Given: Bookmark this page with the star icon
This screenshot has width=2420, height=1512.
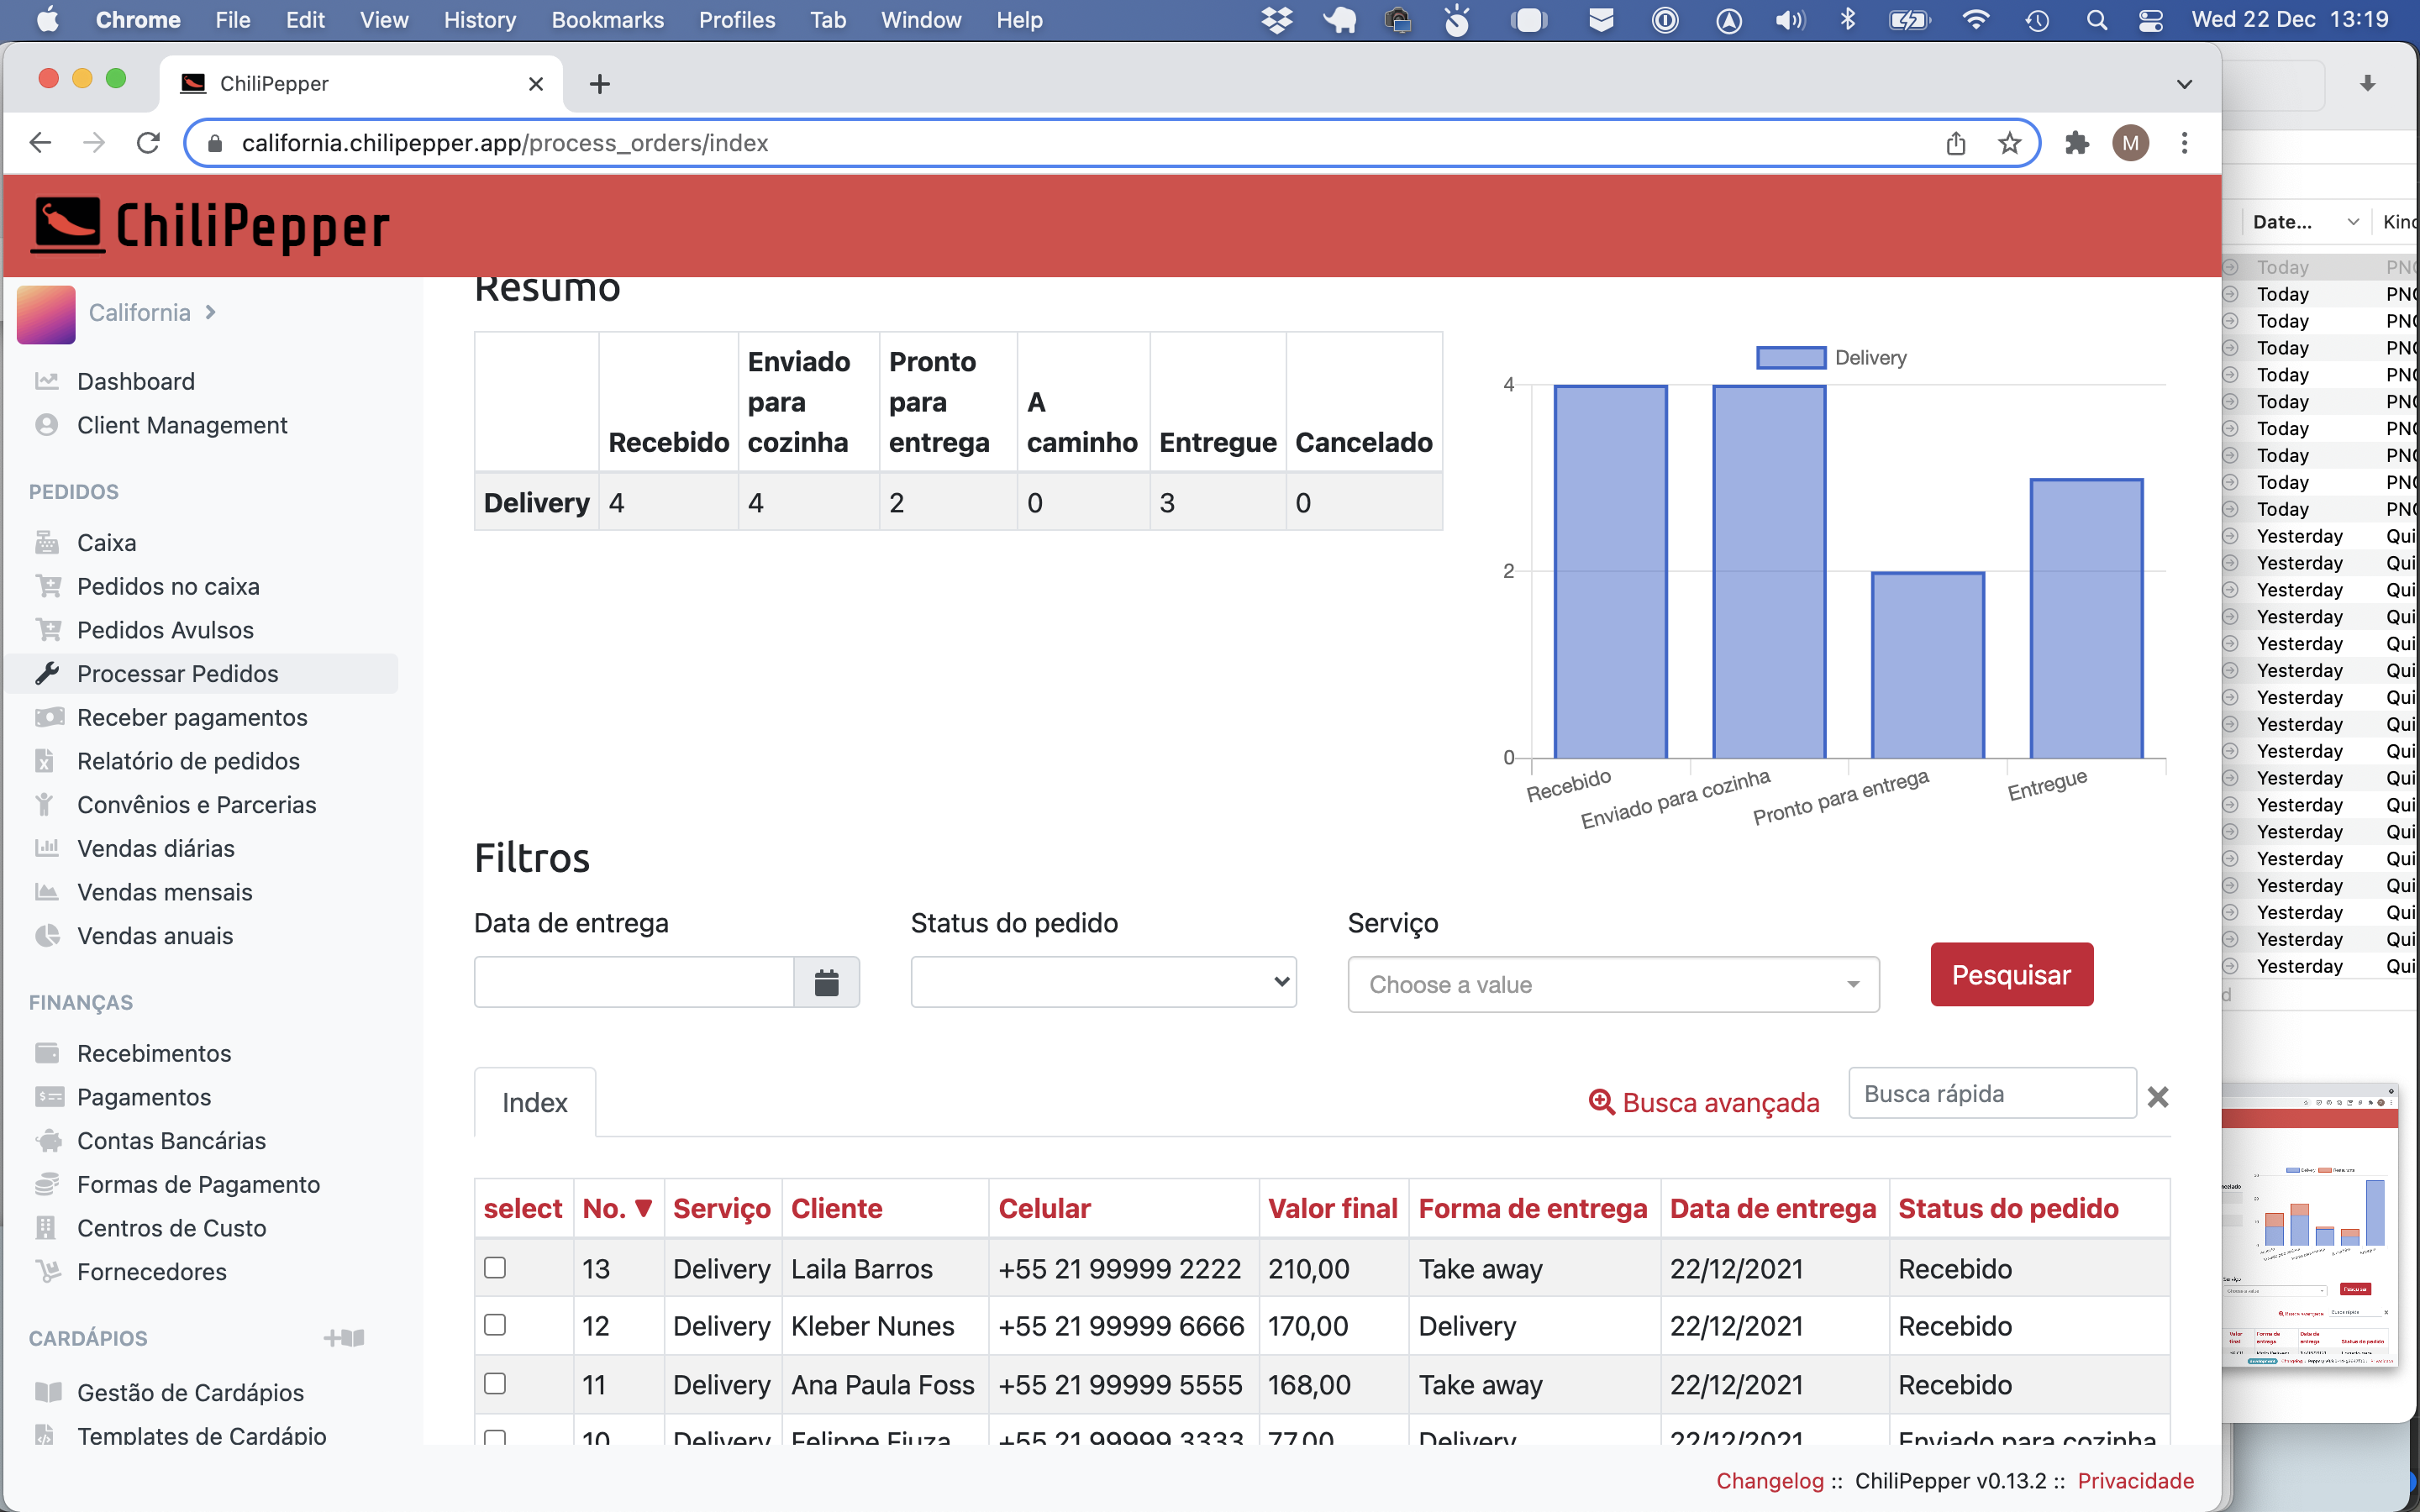Looking at the screenshot, I should (x=2010, y=143).
